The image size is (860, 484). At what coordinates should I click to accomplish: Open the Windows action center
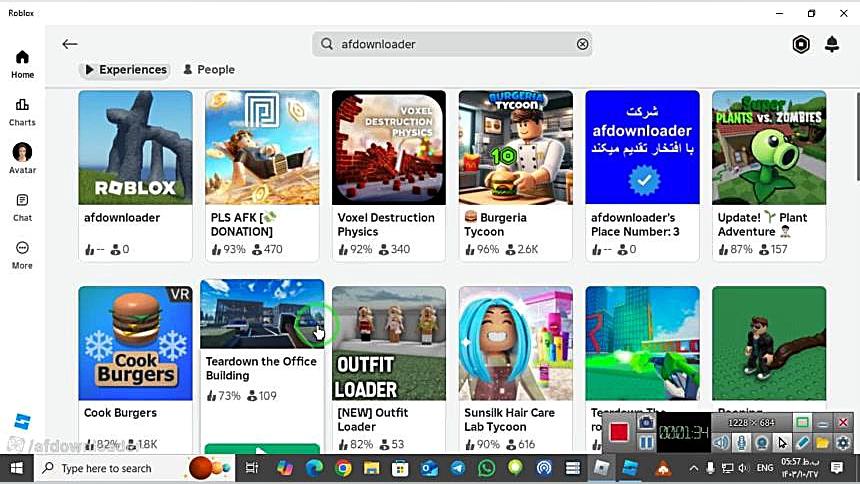pos(836,468)
